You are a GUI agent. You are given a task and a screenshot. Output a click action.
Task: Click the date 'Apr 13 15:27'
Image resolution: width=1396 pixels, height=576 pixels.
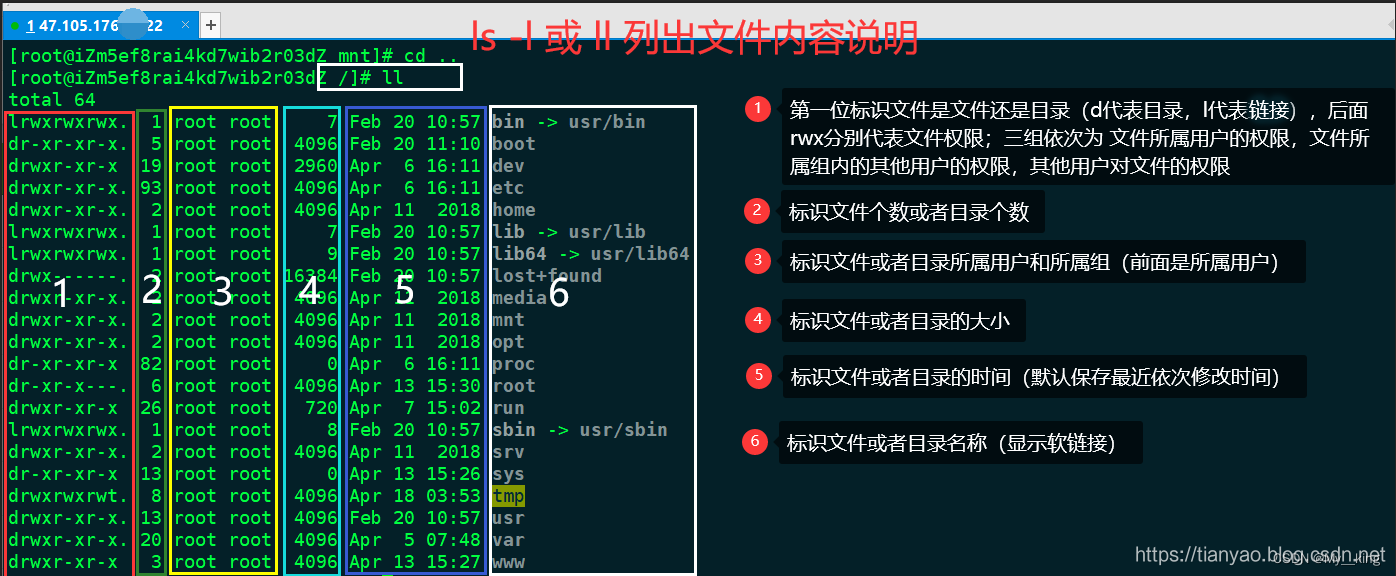tap(415, 562)
